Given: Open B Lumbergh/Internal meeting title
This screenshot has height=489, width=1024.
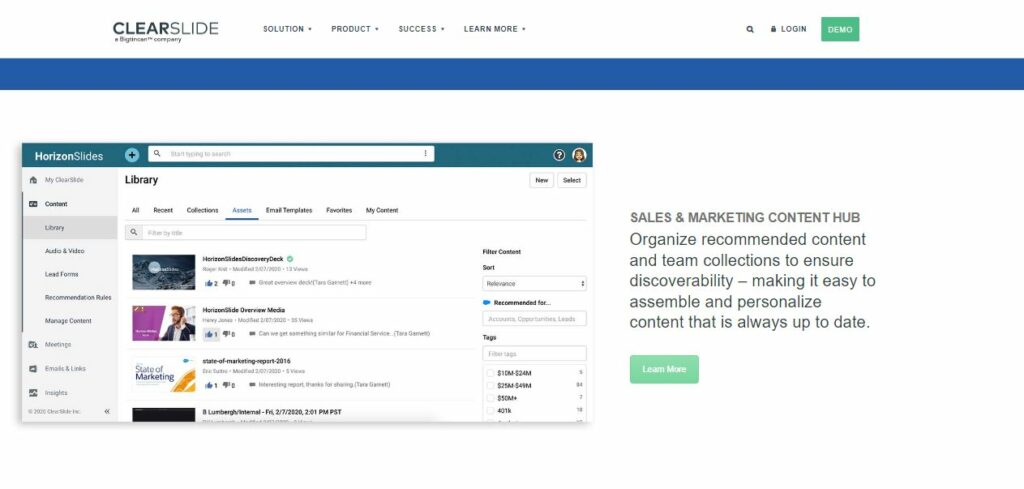Looking at the screenshot, I should click(x=272, y=413).
